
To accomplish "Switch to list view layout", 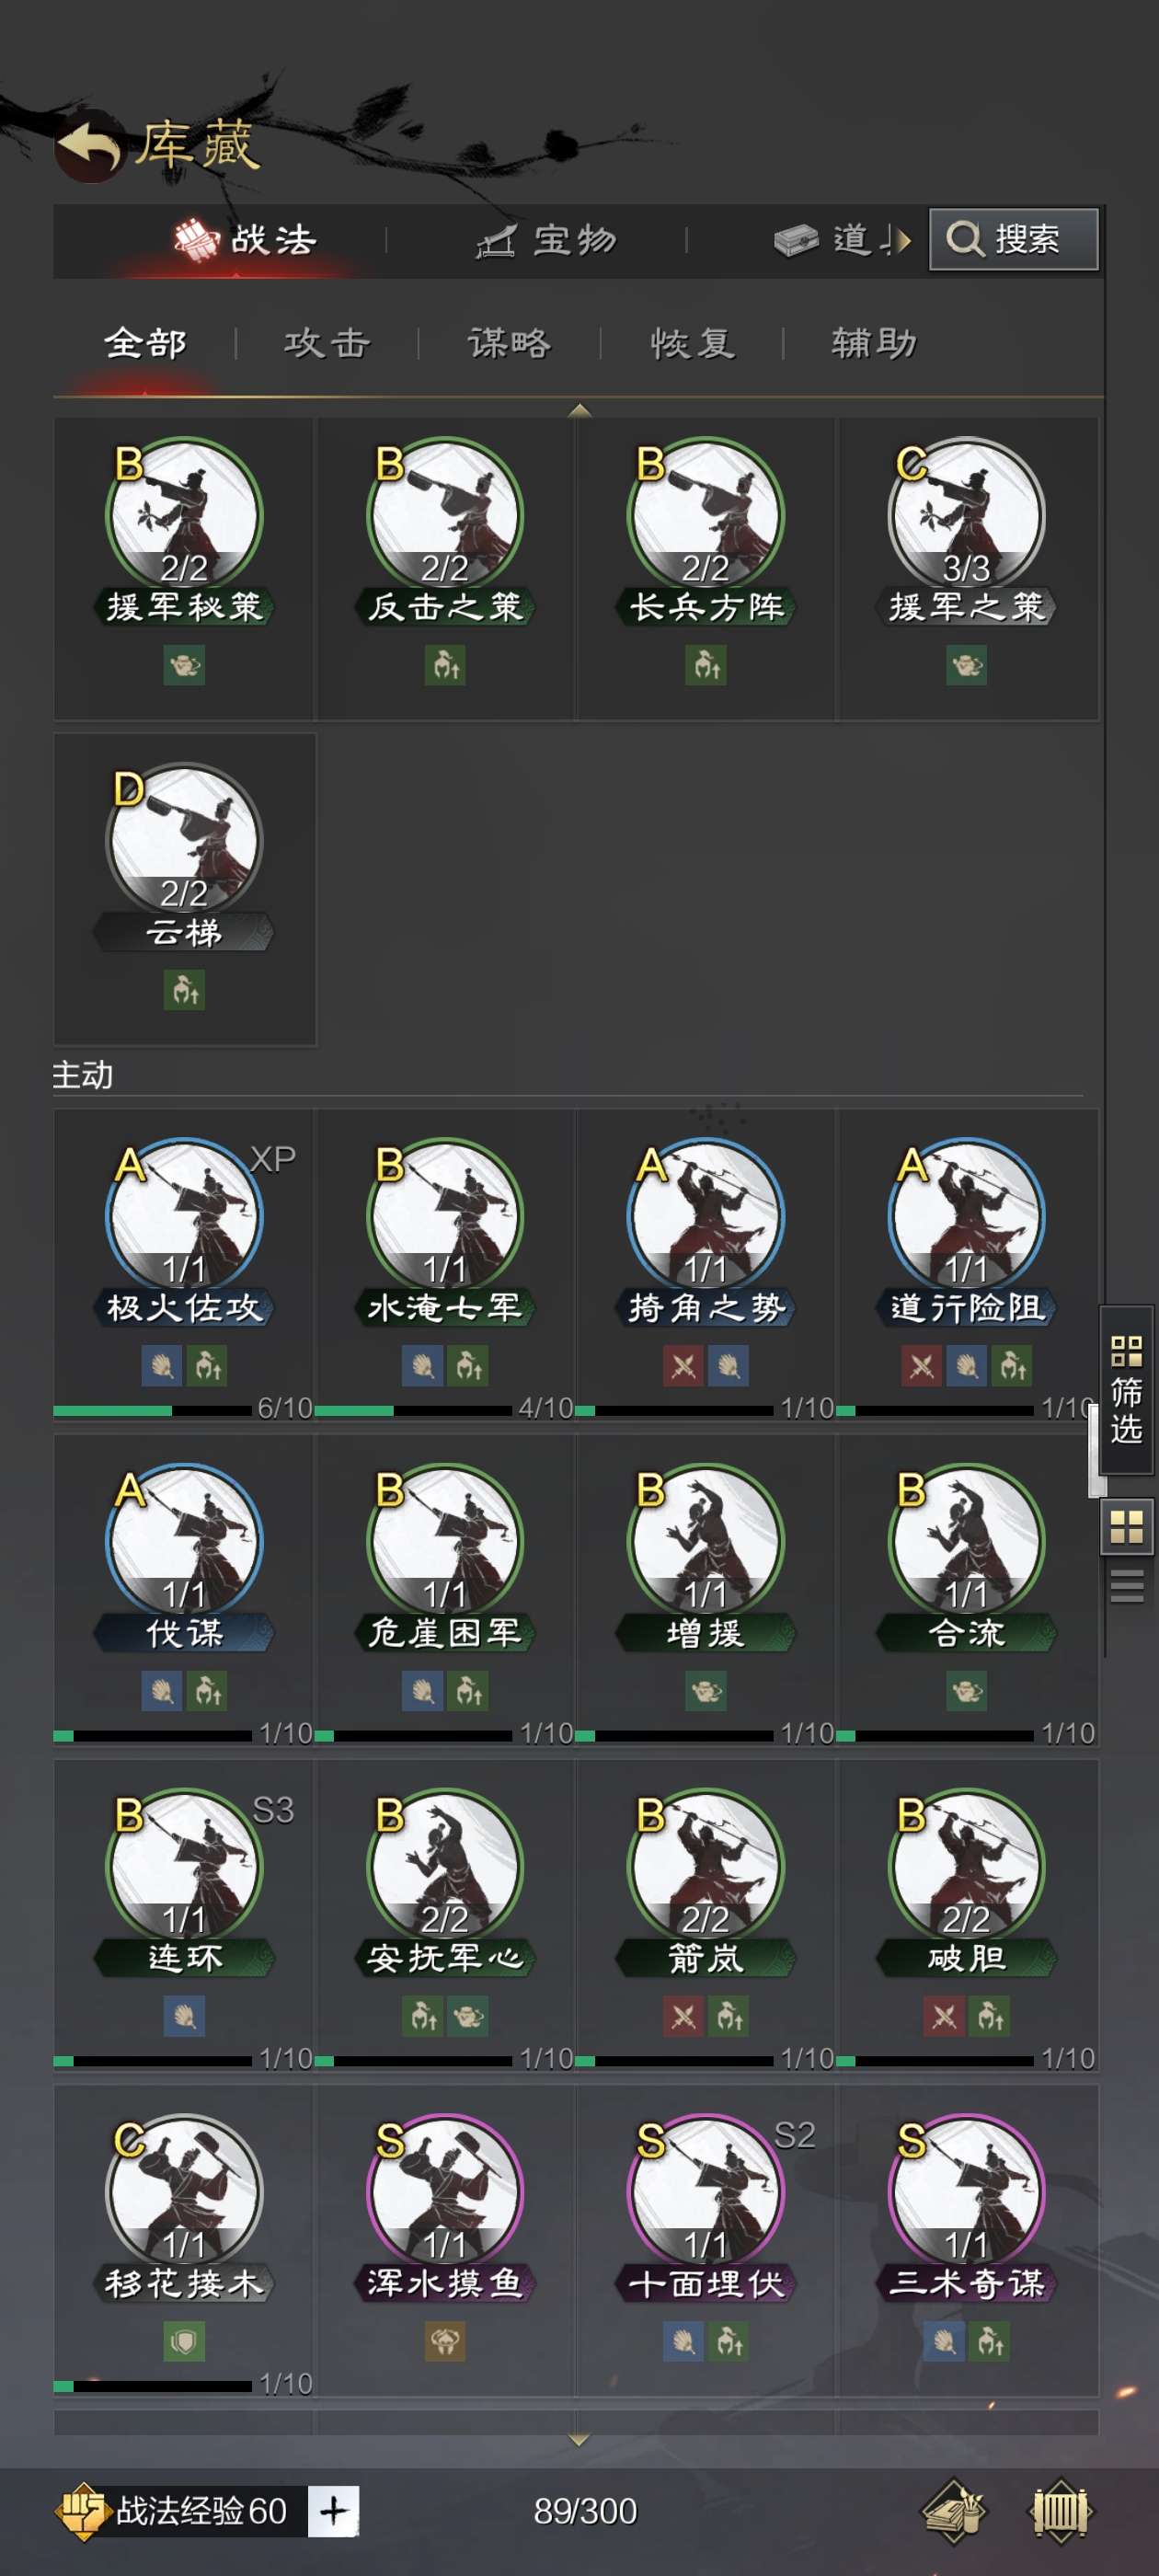I will point(1127,1586).
